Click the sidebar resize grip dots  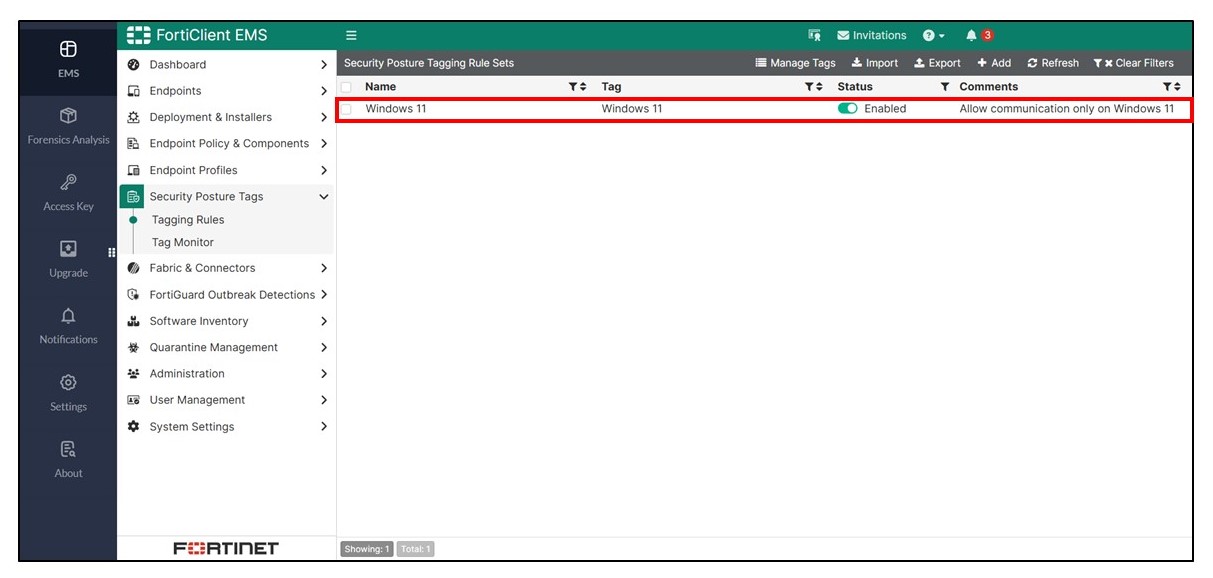point(112,252)
